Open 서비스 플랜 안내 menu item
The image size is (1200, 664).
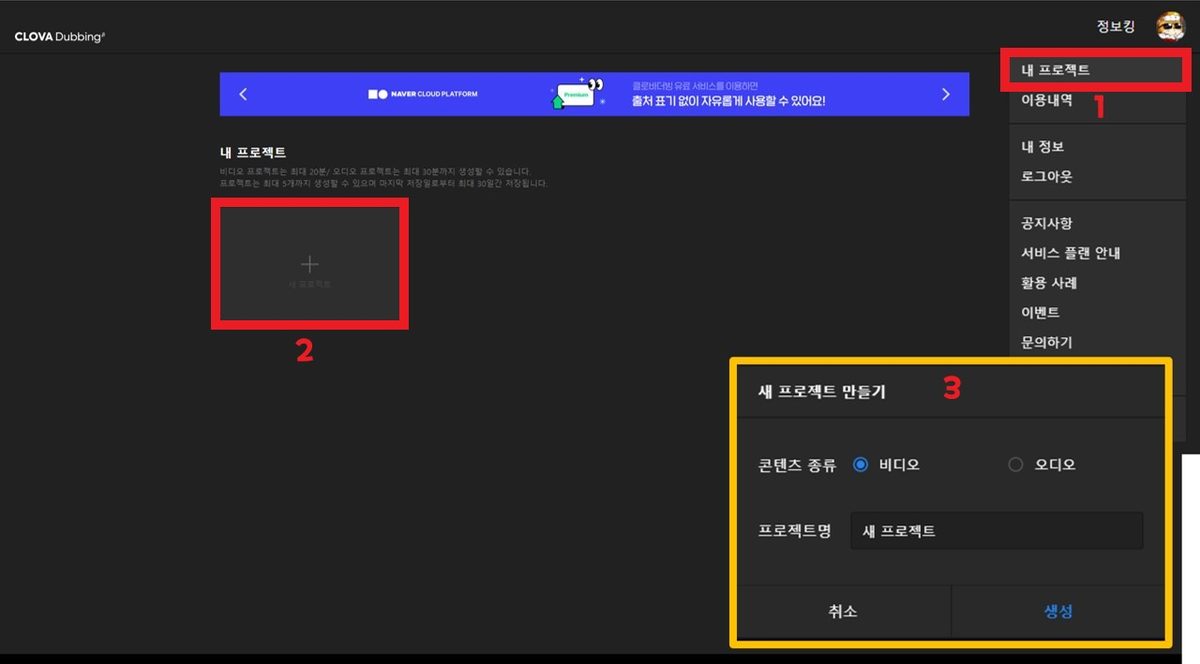(1070, 253)
